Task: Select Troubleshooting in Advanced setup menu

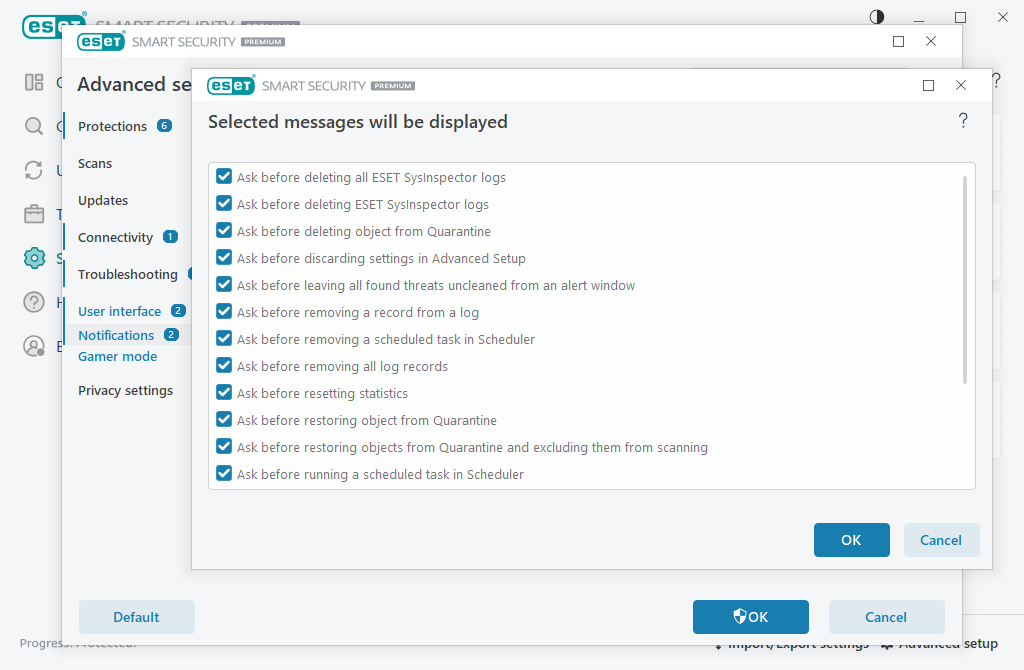Action: tap(128, 274)
